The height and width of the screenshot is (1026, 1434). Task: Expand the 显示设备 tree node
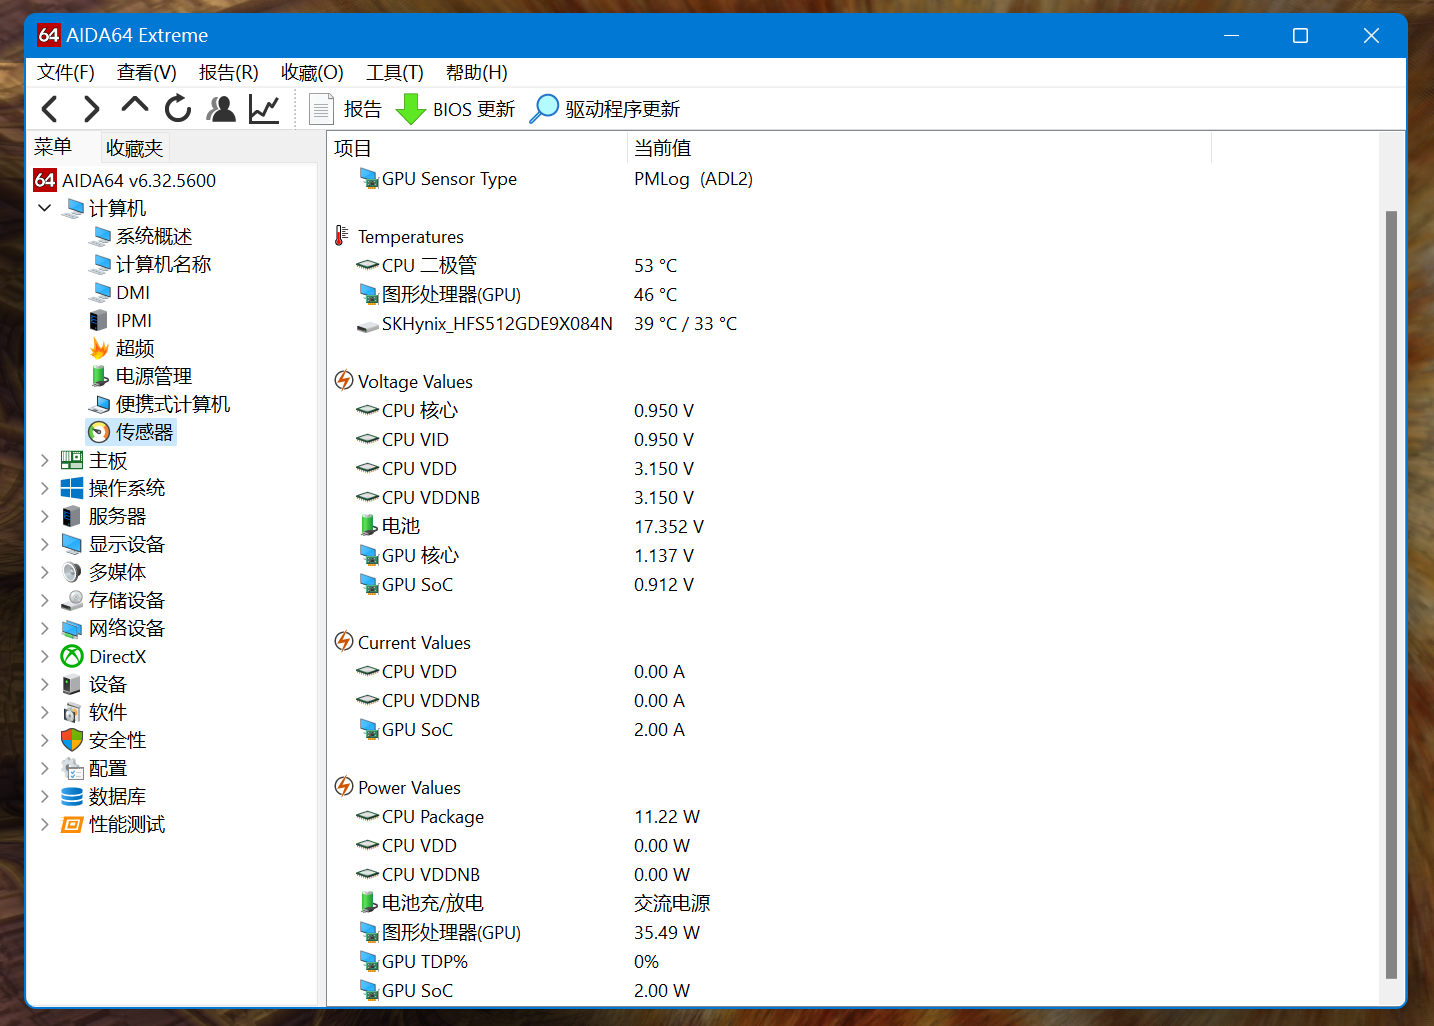(44, 544)
